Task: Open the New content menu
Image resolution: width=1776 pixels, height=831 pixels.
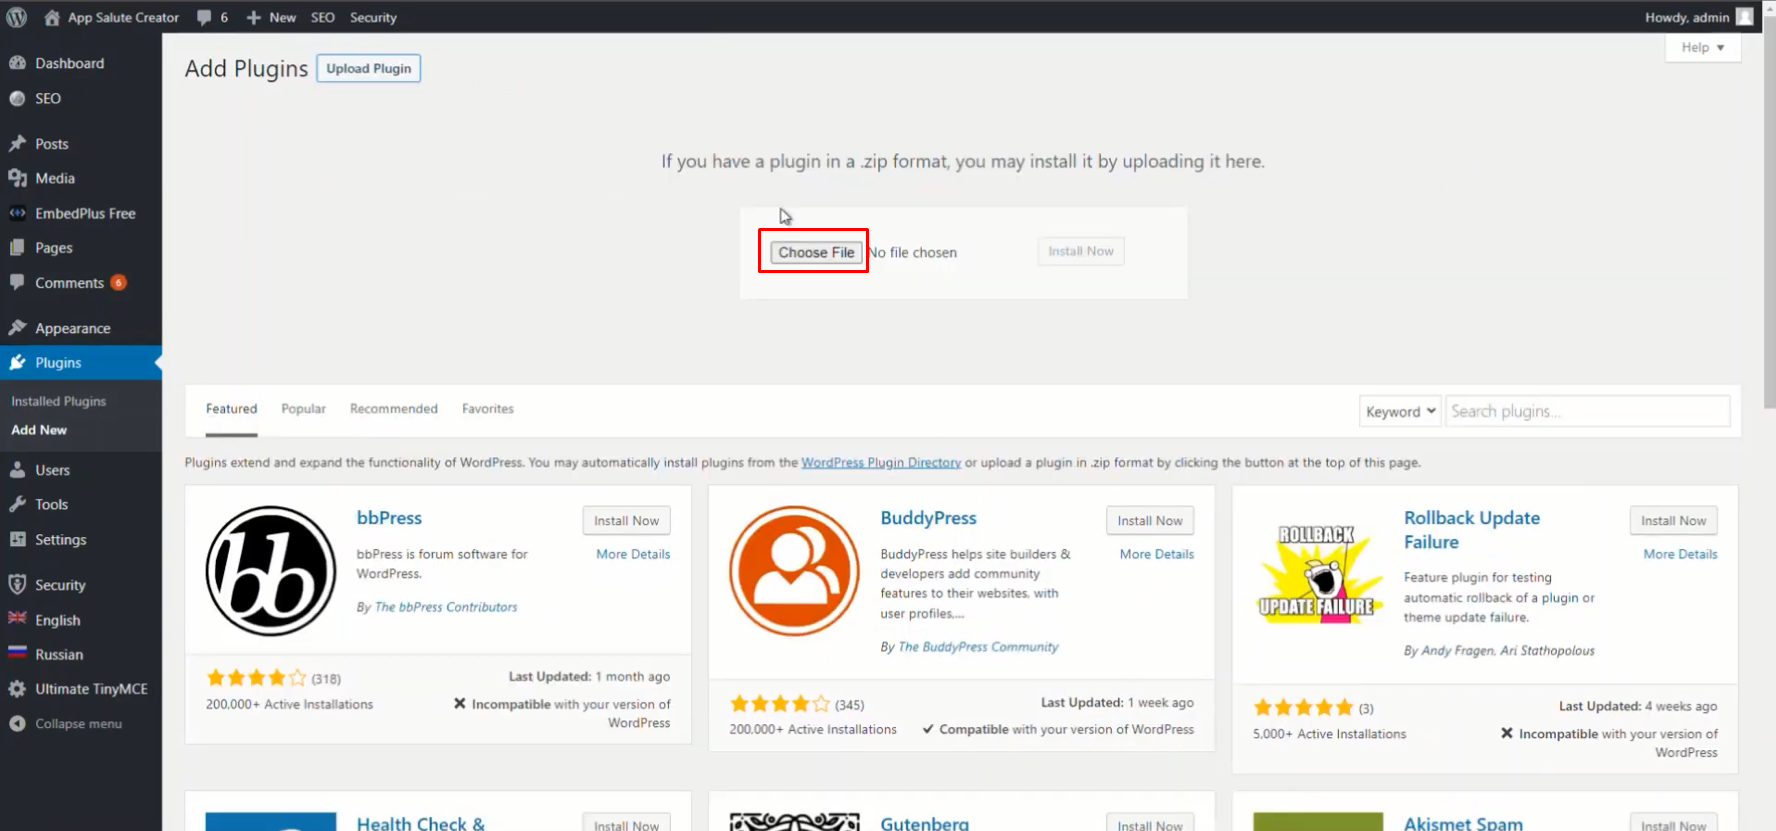Action: [x=271, y=17]
